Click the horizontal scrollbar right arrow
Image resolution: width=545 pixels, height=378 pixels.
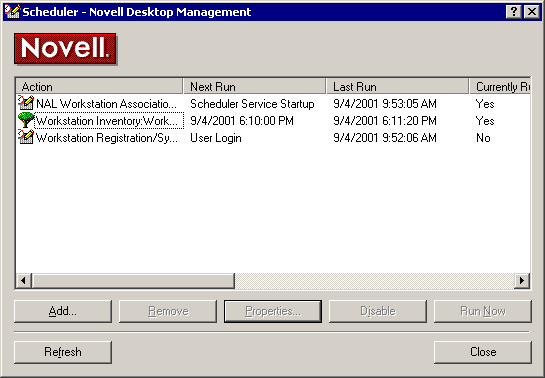[522, 280]
